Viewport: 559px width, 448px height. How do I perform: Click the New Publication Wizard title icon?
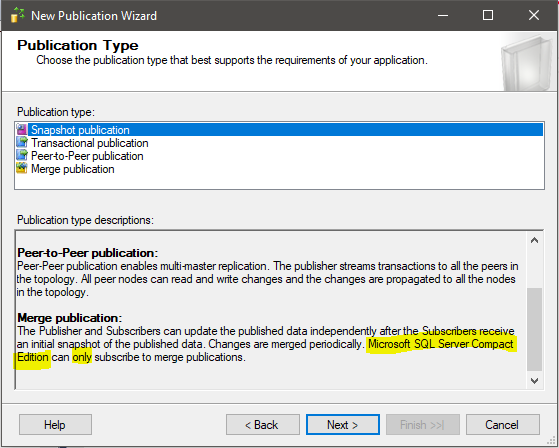click(17, 15)
